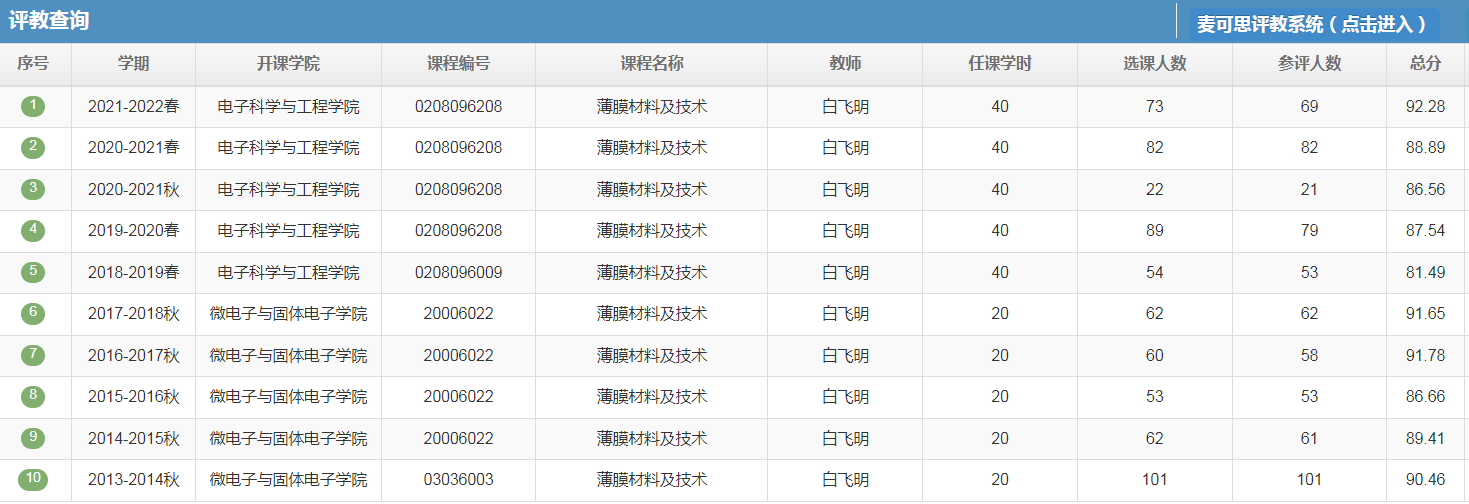
Task: Click course number 0208096009 cell
Action: (458, 272)
